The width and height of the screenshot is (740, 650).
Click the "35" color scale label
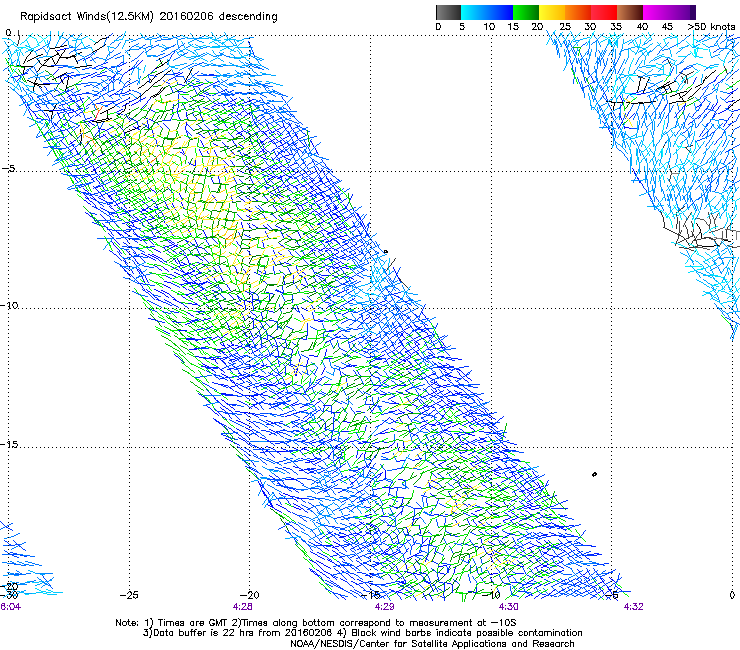616,26
